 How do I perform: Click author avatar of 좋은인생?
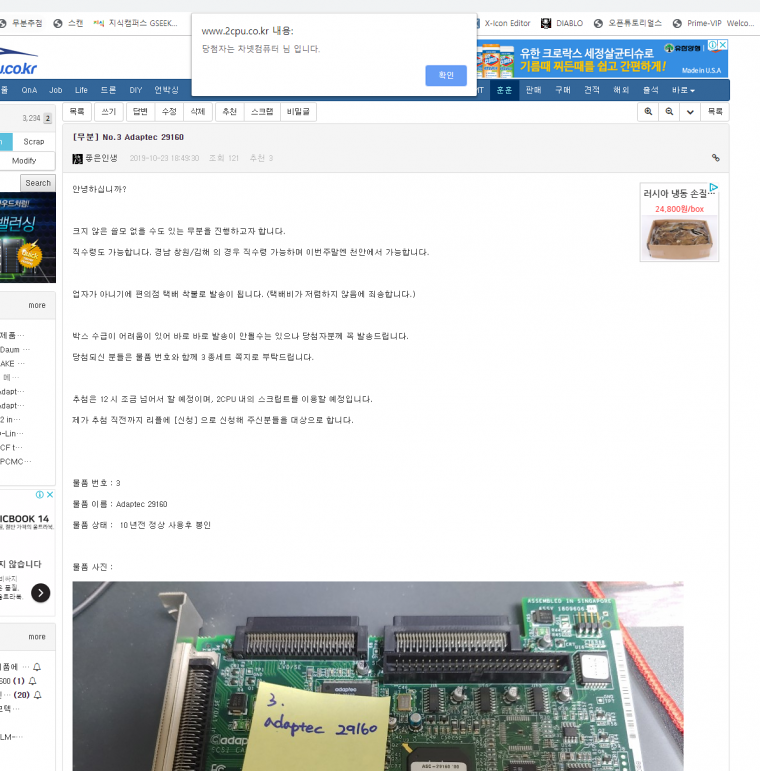77,158
